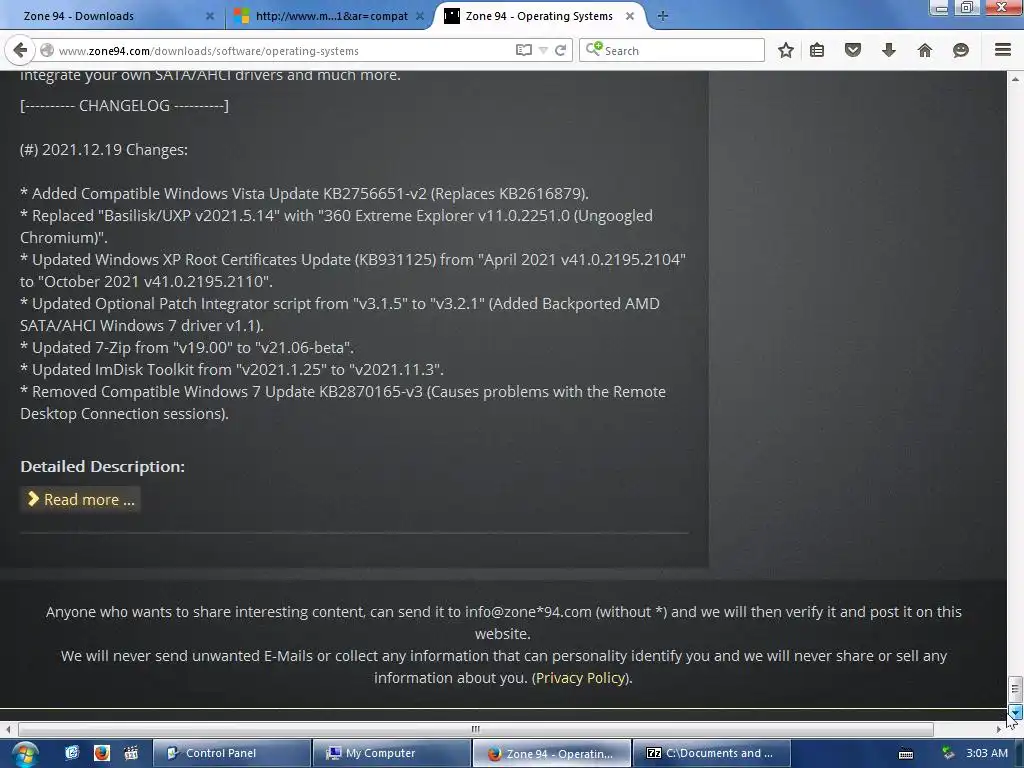Click the horizontal scrollbar thumb

[475, 729]
